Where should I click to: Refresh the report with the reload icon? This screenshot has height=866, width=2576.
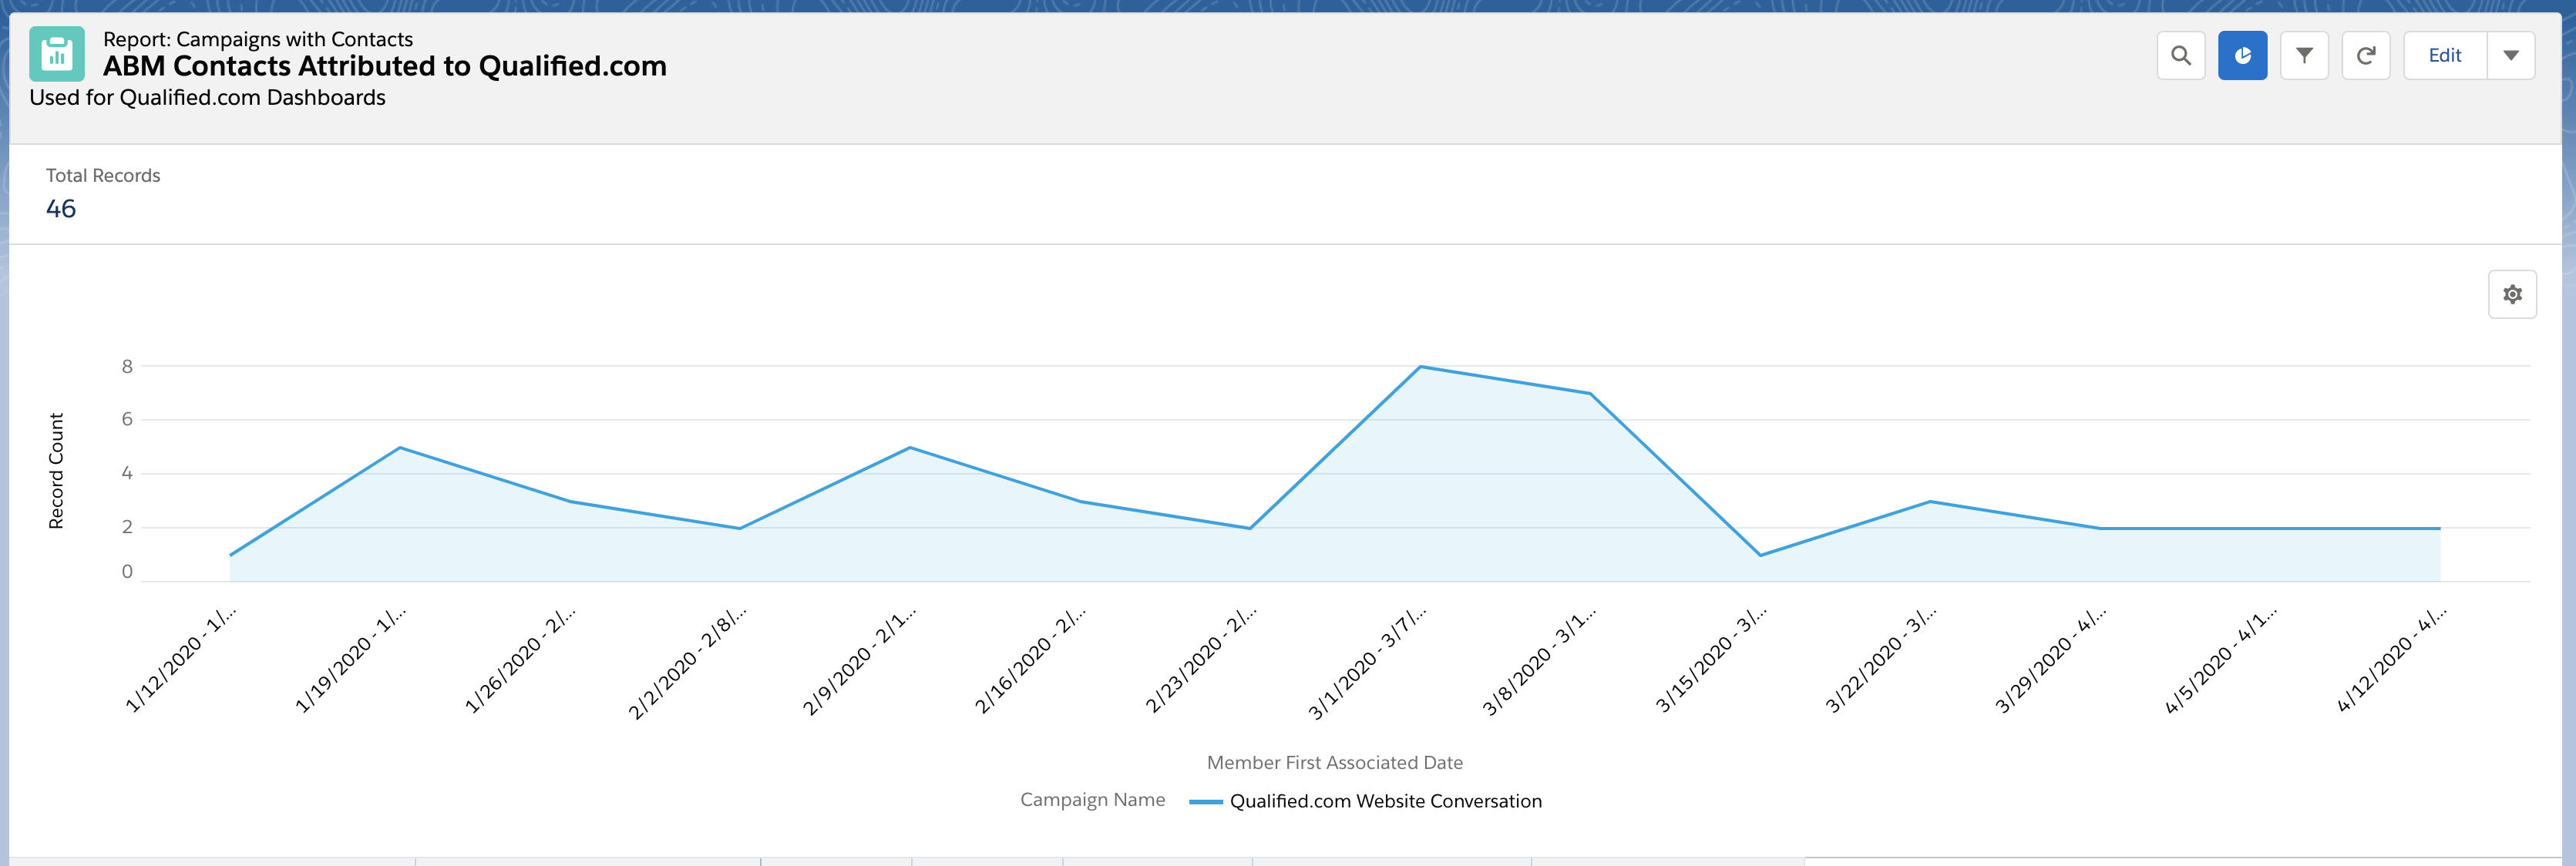tap(2366, 56)
